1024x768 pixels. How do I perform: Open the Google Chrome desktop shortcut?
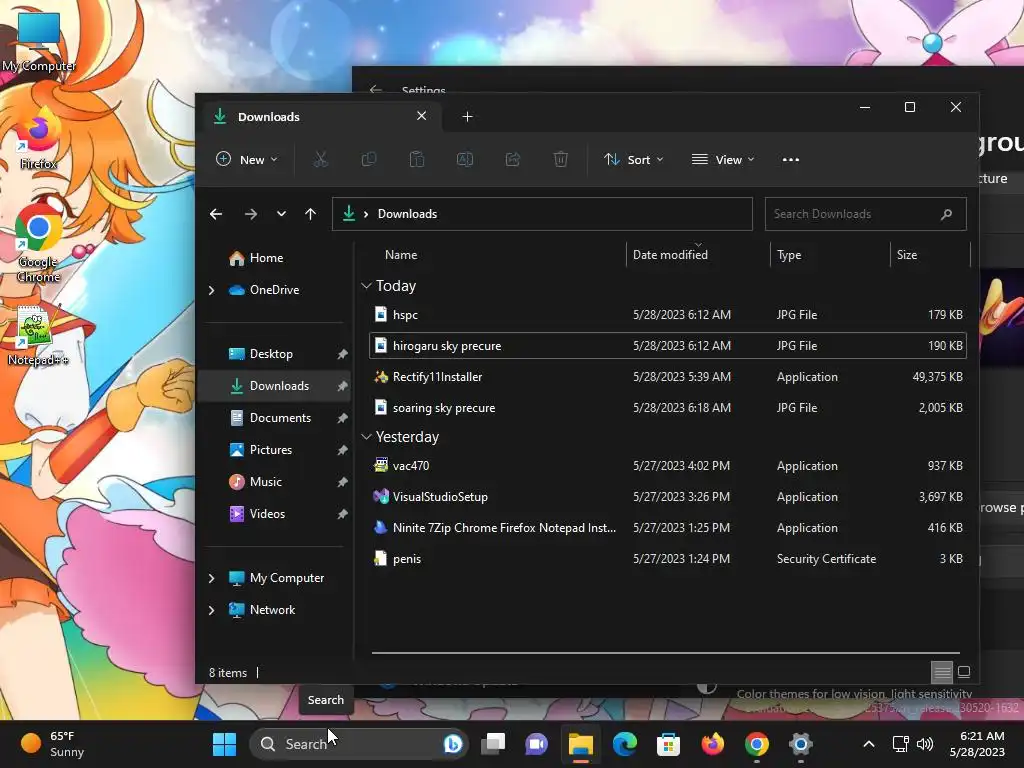(39, 242)
